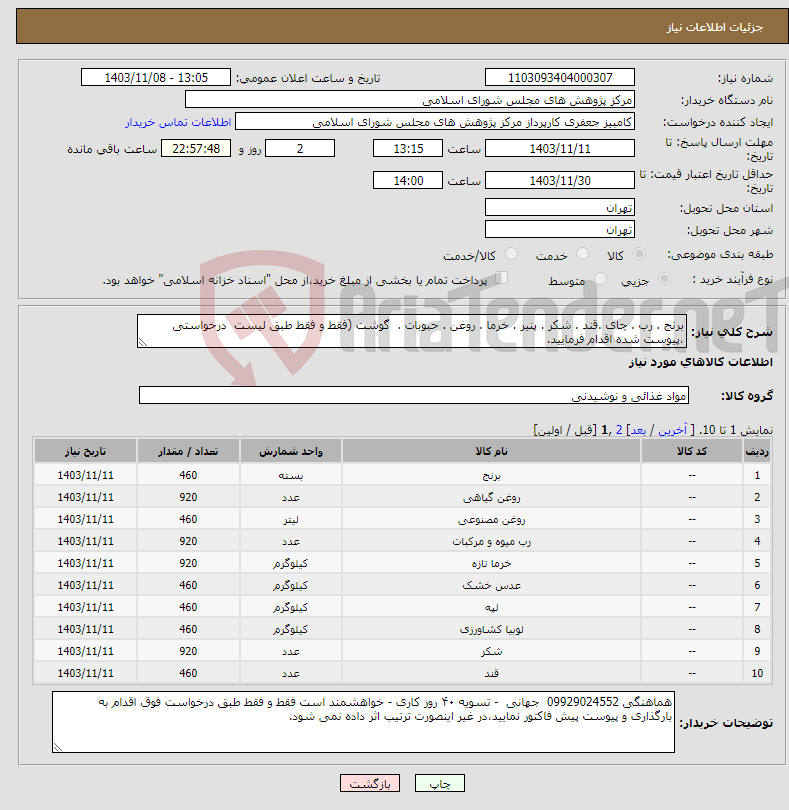This screenshot has height=810, width=789.
Task: Open the بعد next page link
Action: point(638,430)
